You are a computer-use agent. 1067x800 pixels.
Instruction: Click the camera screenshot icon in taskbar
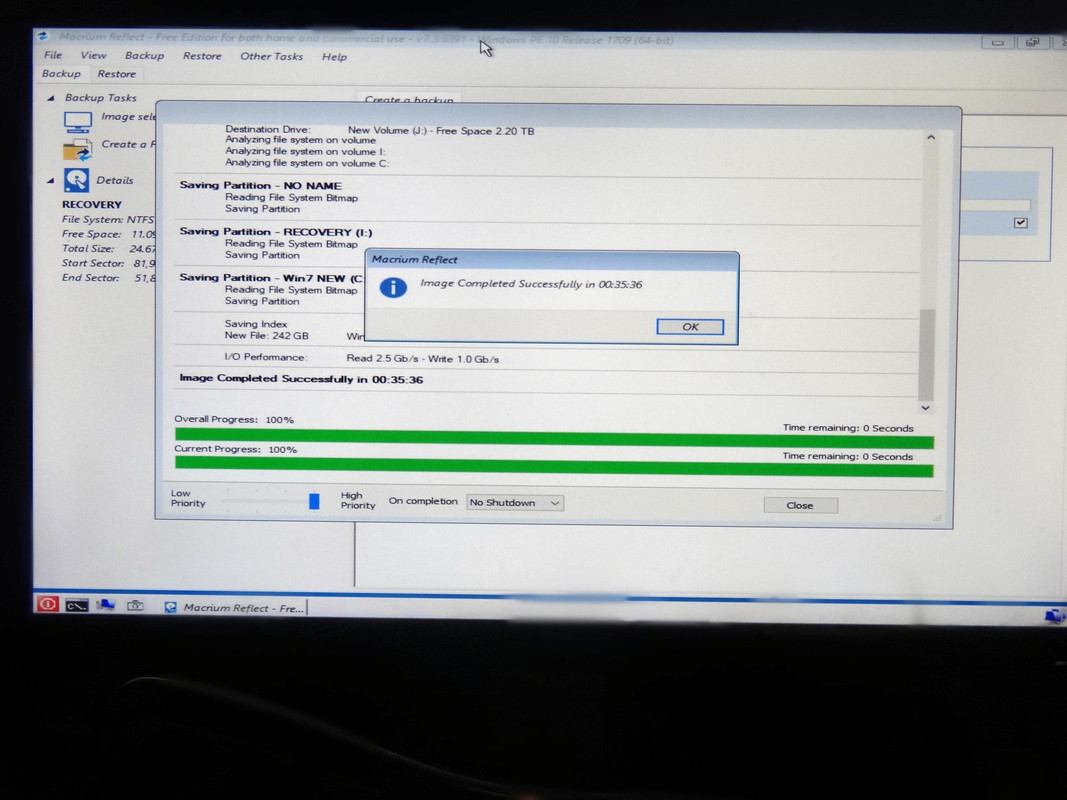135,605
